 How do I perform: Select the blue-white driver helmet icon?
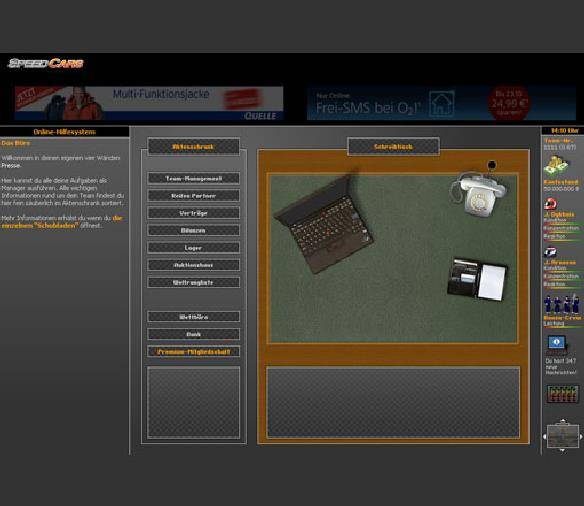coord(550,252)
